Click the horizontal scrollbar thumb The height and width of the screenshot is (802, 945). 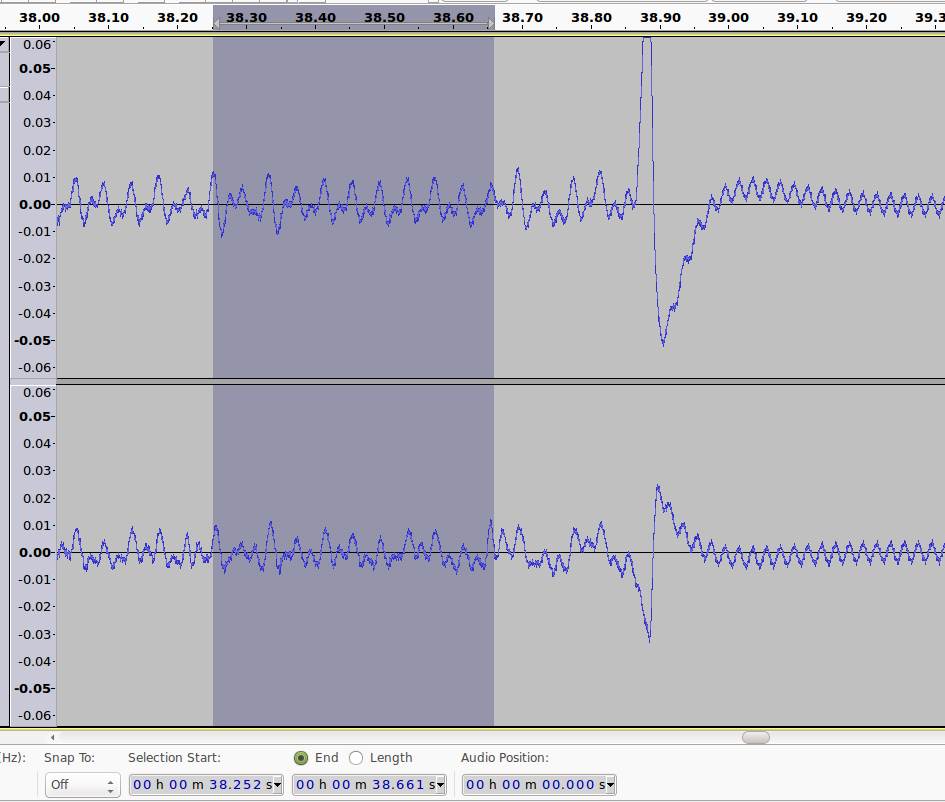click(x=756, y=737)
